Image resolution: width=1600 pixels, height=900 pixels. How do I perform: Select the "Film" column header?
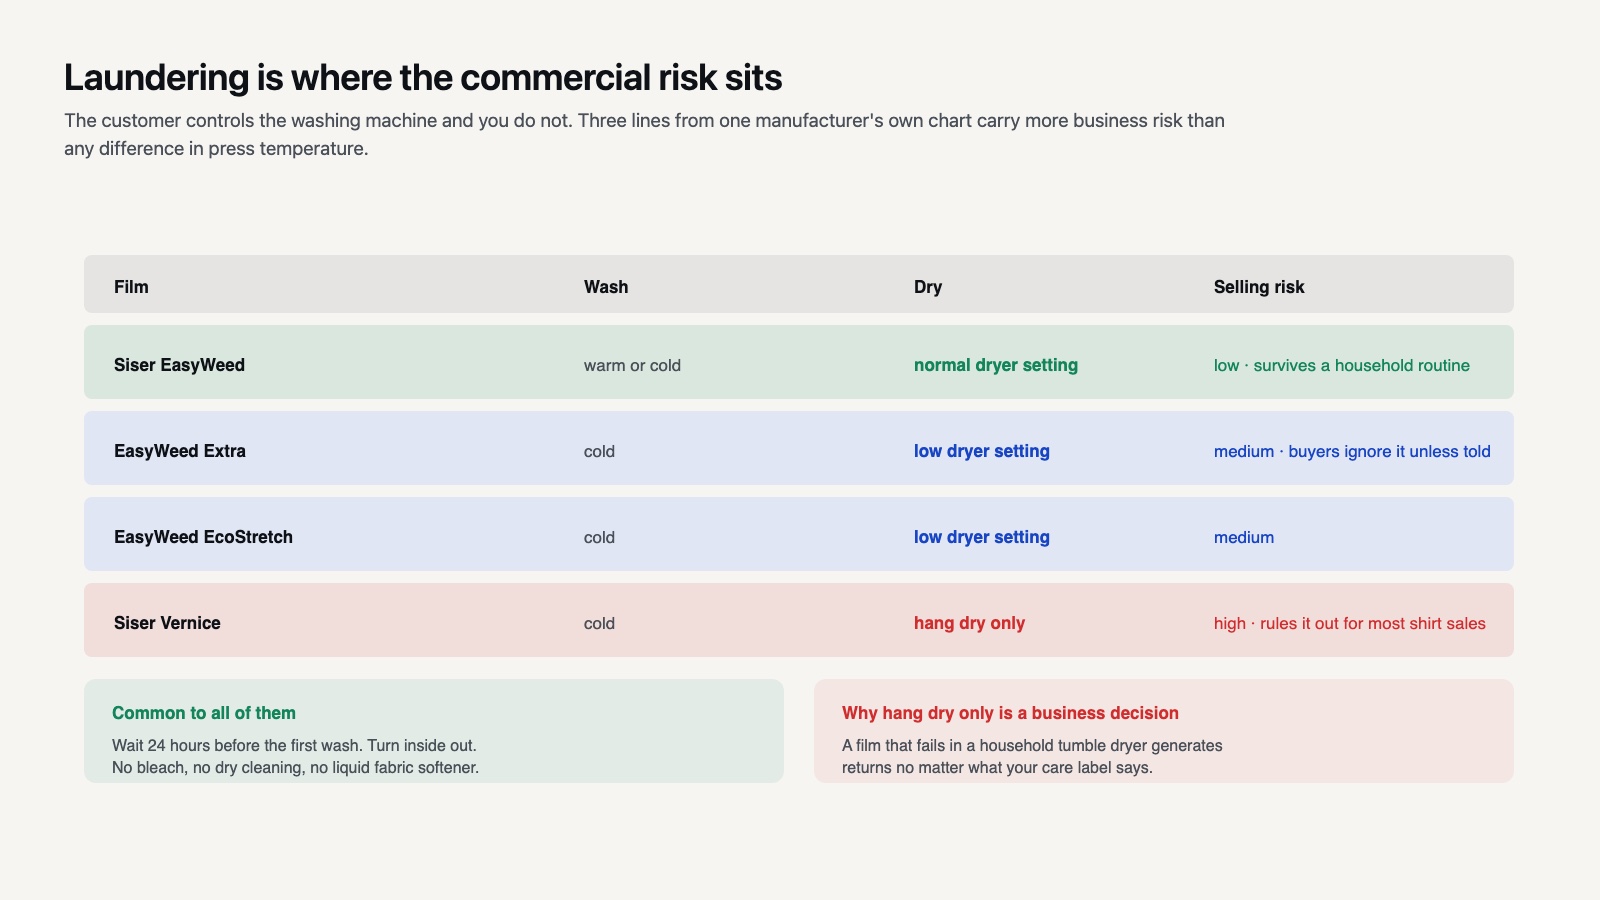[131, 287]
